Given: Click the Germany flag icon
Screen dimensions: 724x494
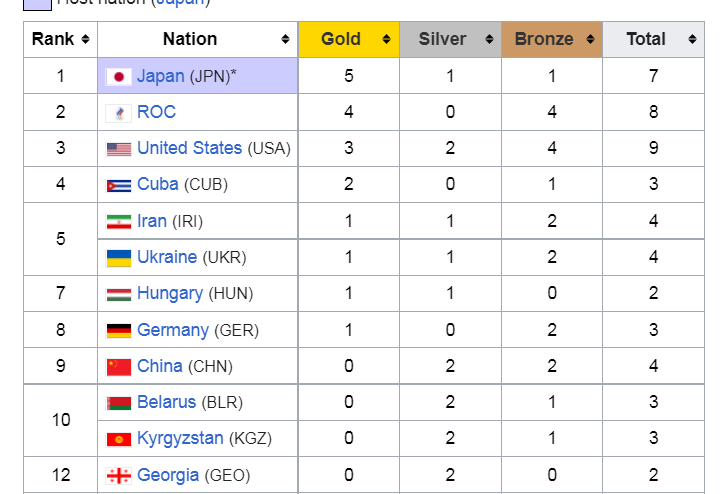Looking at the screenshot, I should (119, 330).
